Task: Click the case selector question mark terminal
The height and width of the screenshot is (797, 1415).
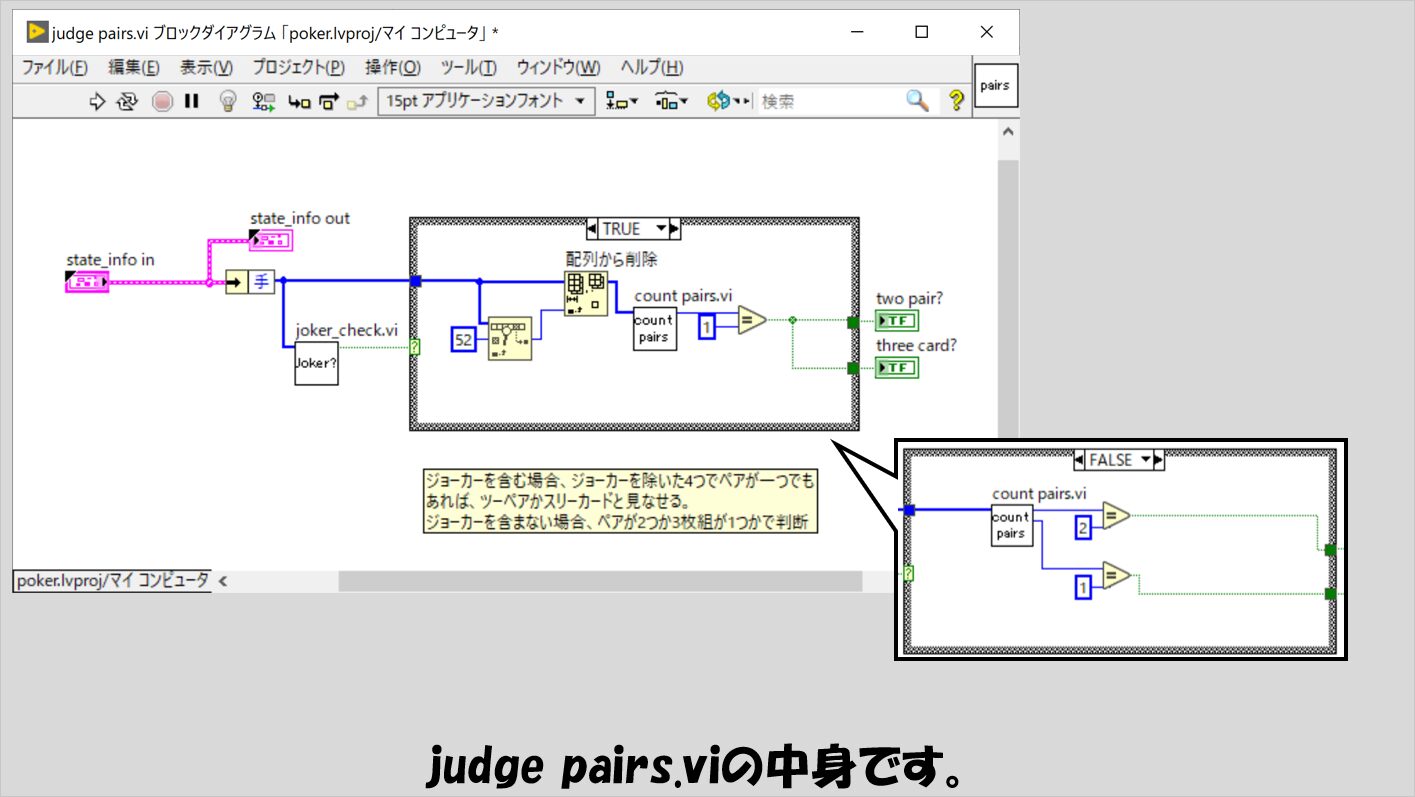Action: pos(414,347)
